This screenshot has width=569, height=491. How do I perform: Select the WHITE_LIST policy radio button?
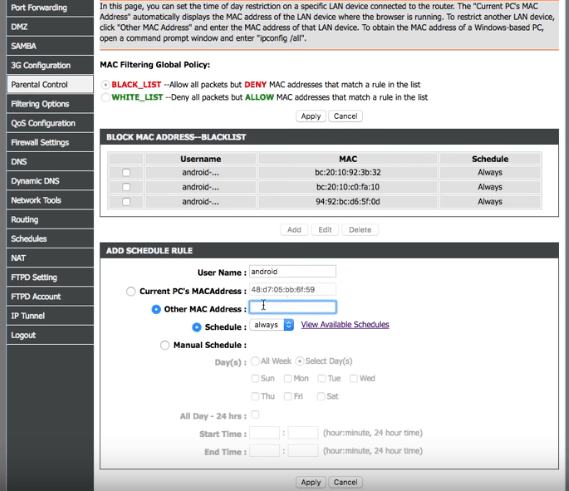(x=105, y=97)
